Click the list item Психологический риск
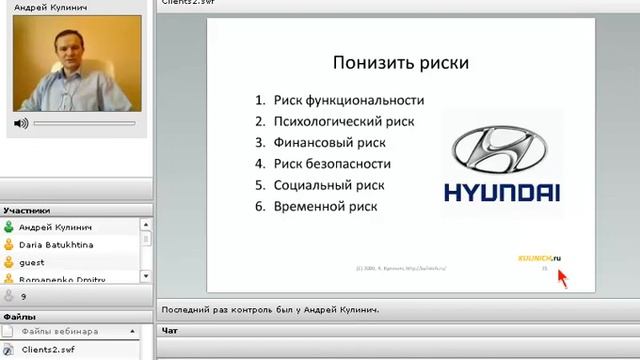 (x=344, y=121)
